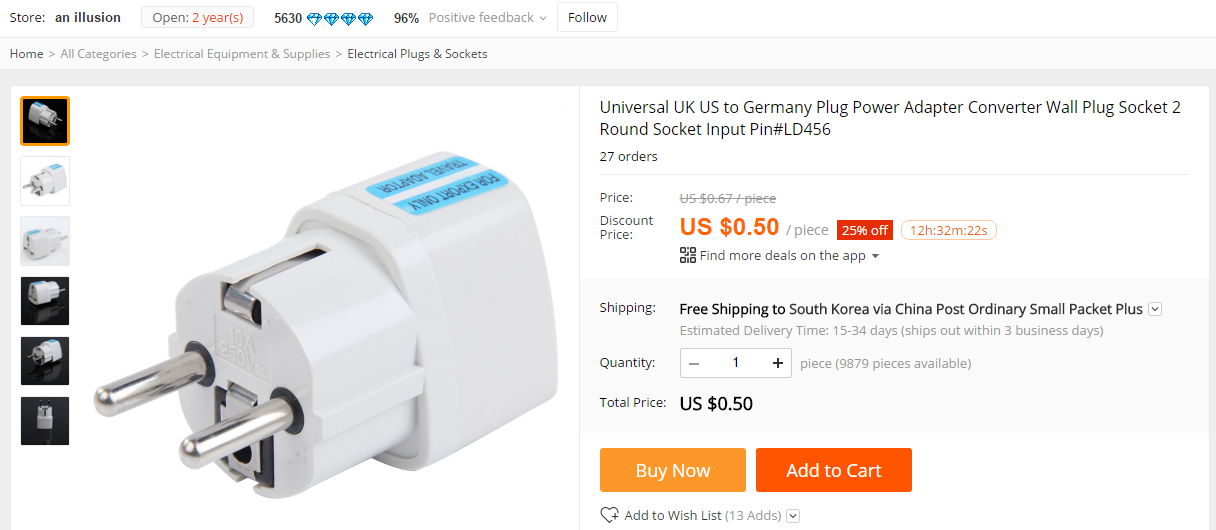
Task: Expand Find more deals on the app
Action: (782, 256)
